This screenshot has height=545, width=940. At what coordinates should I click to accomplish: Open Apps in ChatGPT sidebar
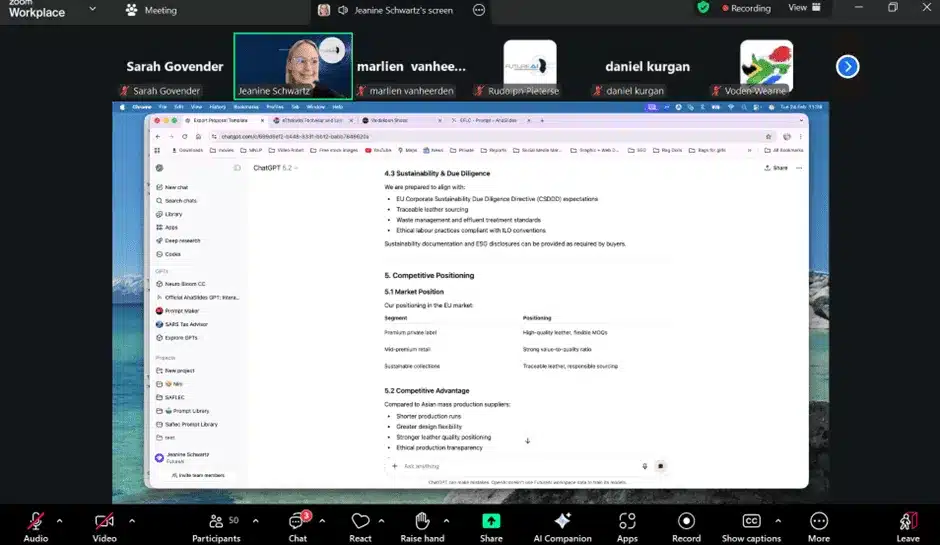pyautogui.click(x=167, y=227)
